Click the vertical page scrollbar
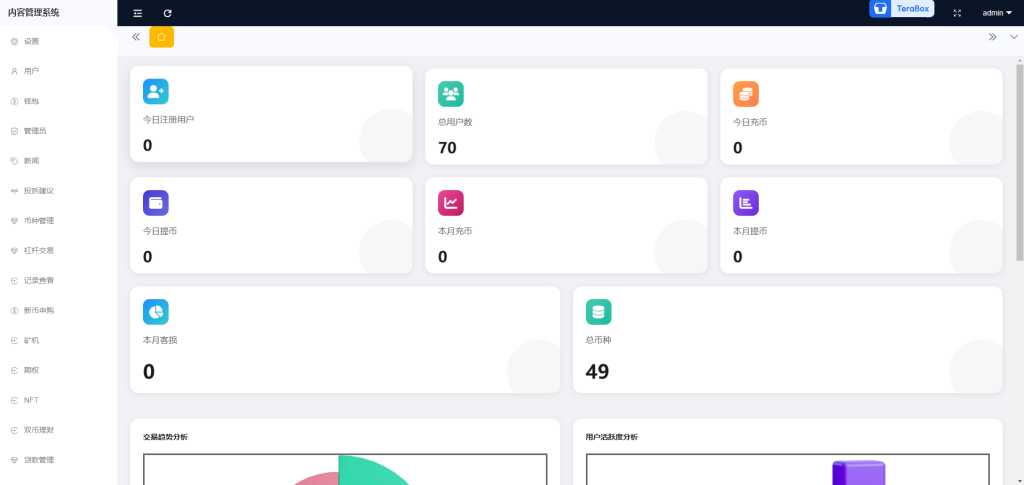The height and width of the screenshot is (485, 1024). (1019, 160)
